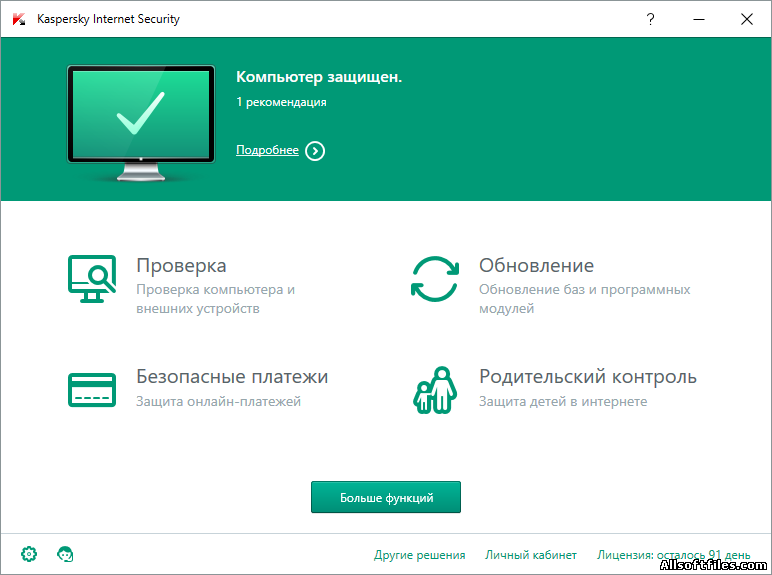Open the Подробнее details link
Viewport: 772px width, 575px height.
[267, 150]
